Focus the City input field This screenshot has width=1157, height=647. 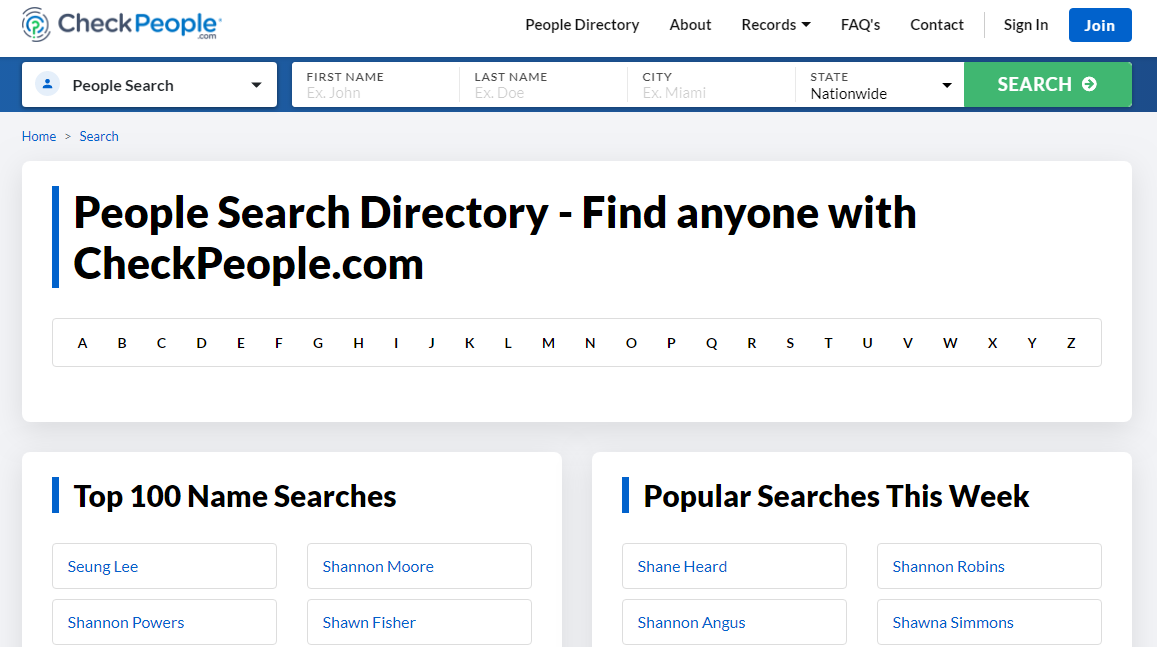point(711,85)
